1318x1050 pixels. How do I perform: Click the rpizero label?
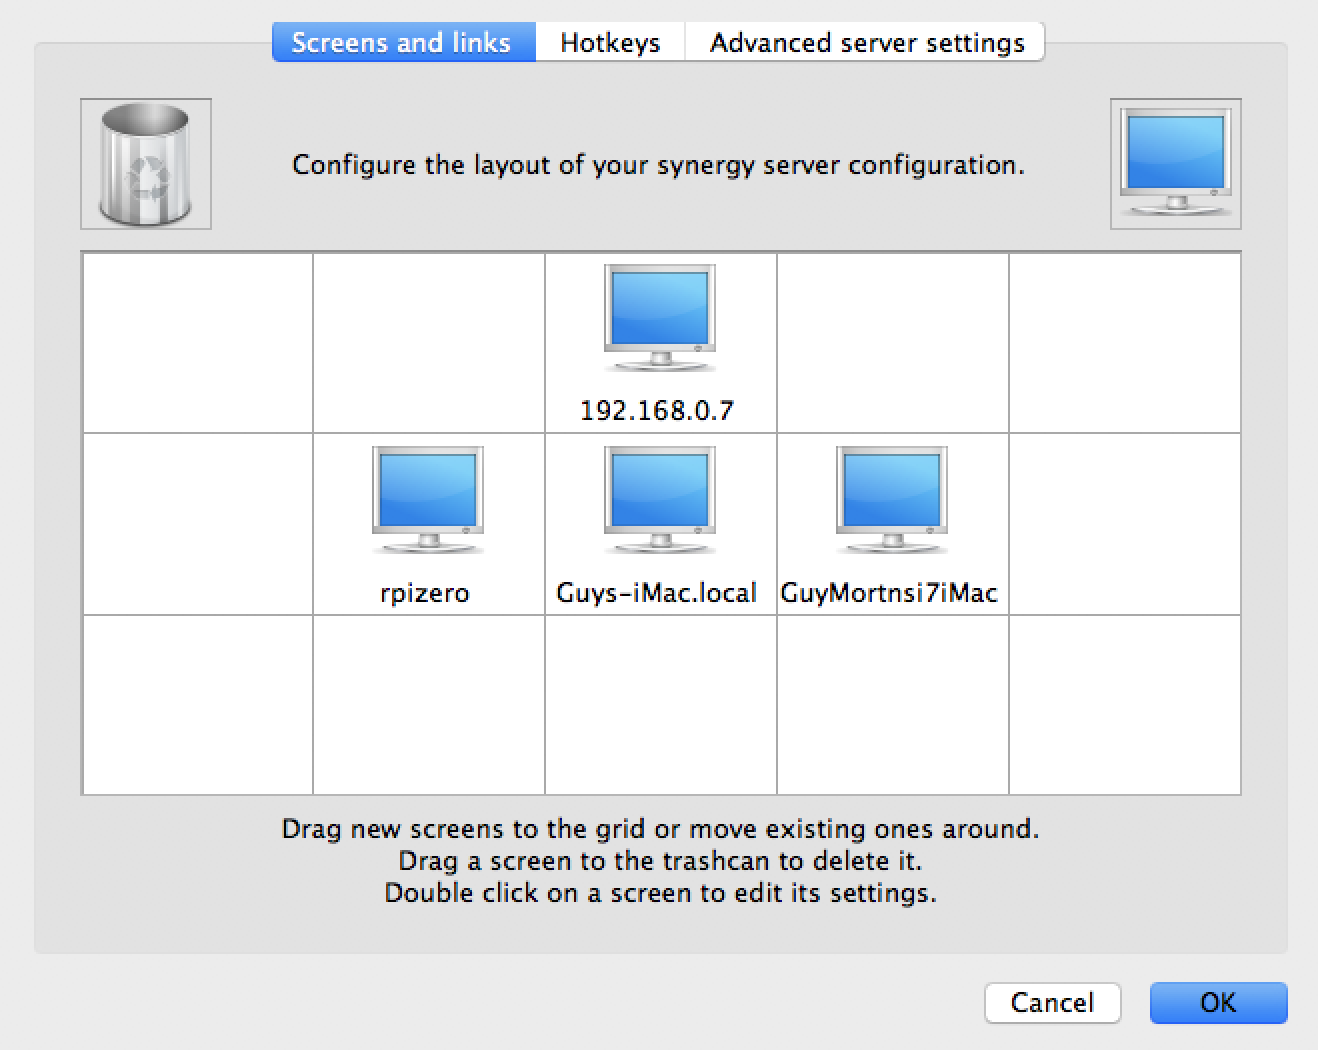pyautogui.click(x=425, y=593)
